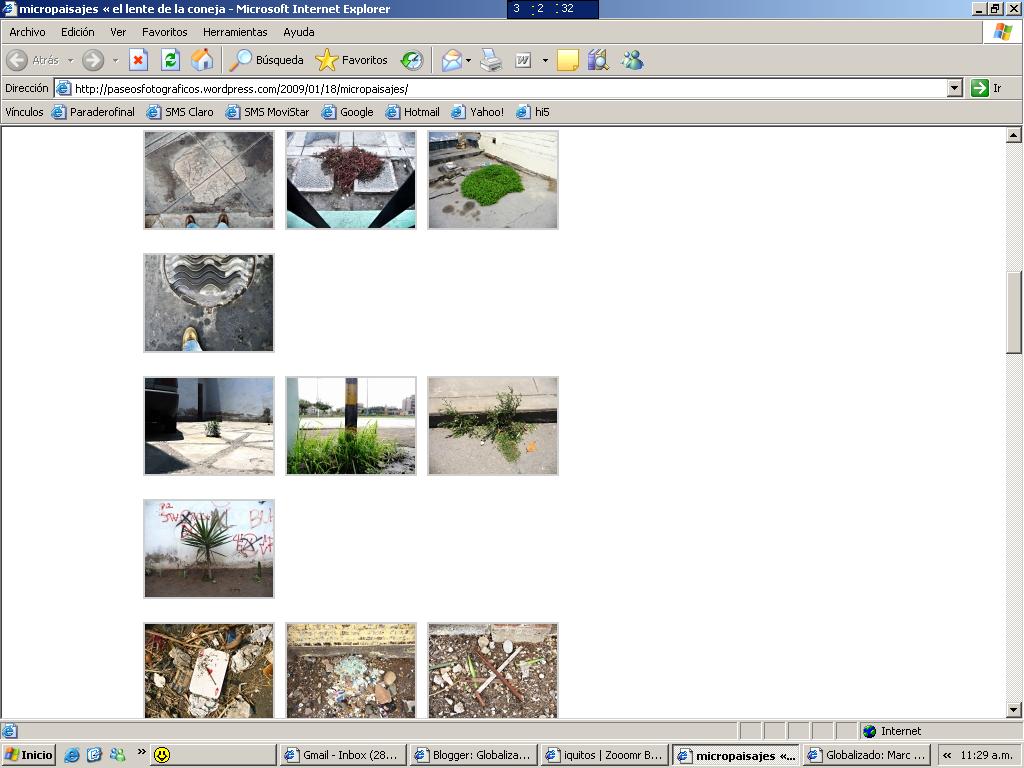Open the Favoritos menu
The width and height of the screenshot is (1024, 768).
tap(165, 32)
